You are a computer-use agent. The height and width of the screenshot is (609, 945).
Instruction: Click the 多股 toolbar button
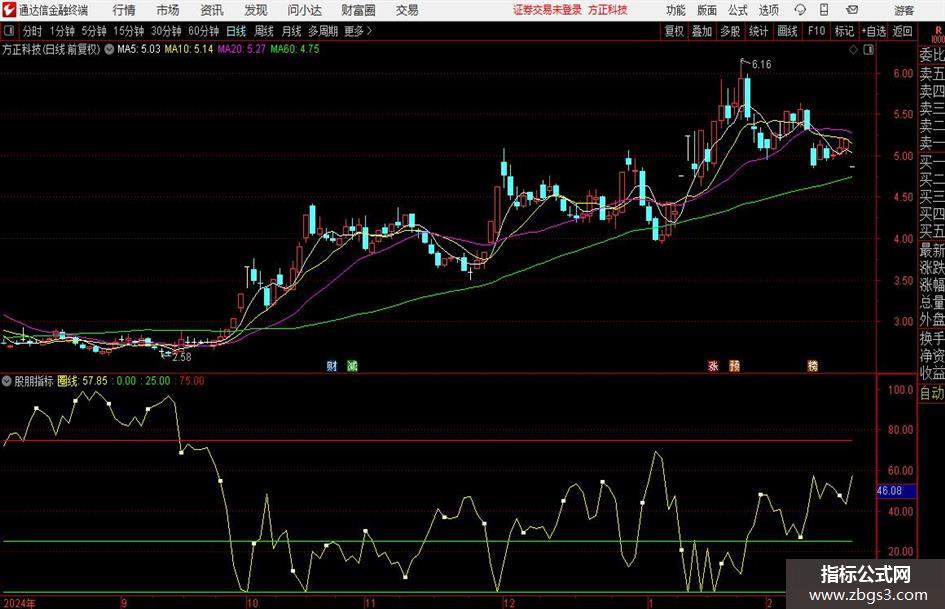[x=730, y=31]
